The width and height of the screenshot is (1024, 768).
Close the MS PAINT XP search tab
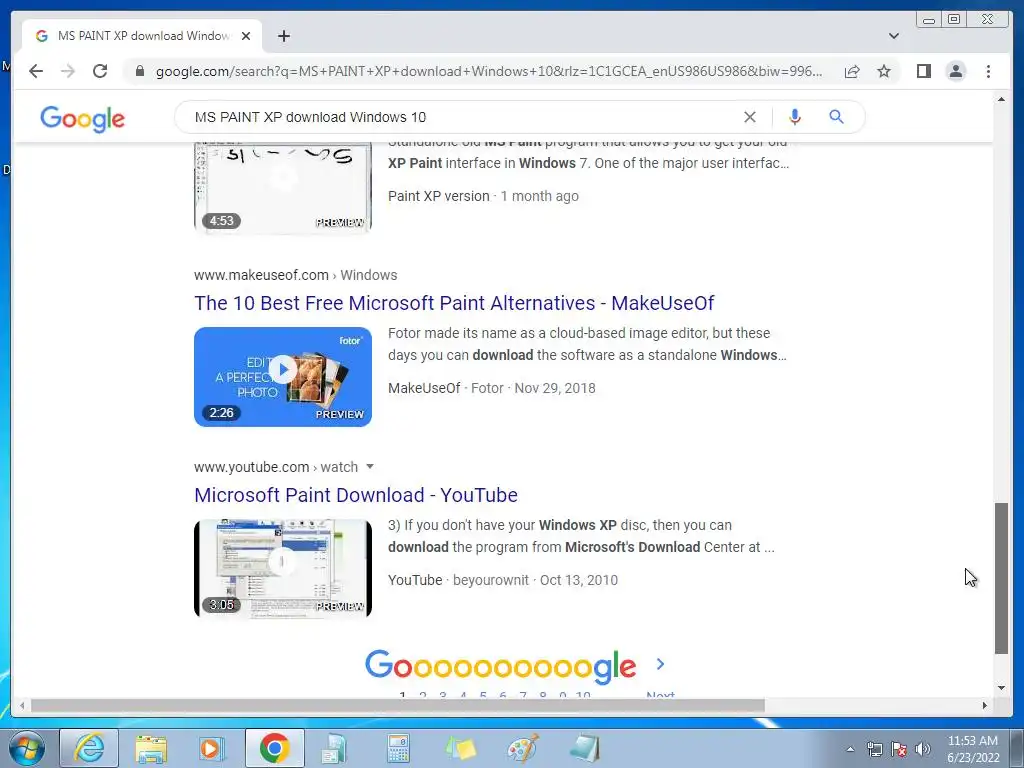point(246,36)
